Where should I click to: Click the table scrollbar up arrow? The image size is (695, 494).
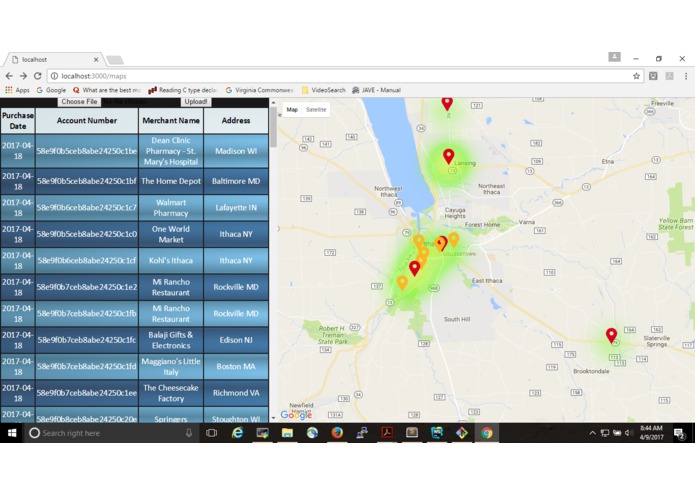tap(273, 102)
